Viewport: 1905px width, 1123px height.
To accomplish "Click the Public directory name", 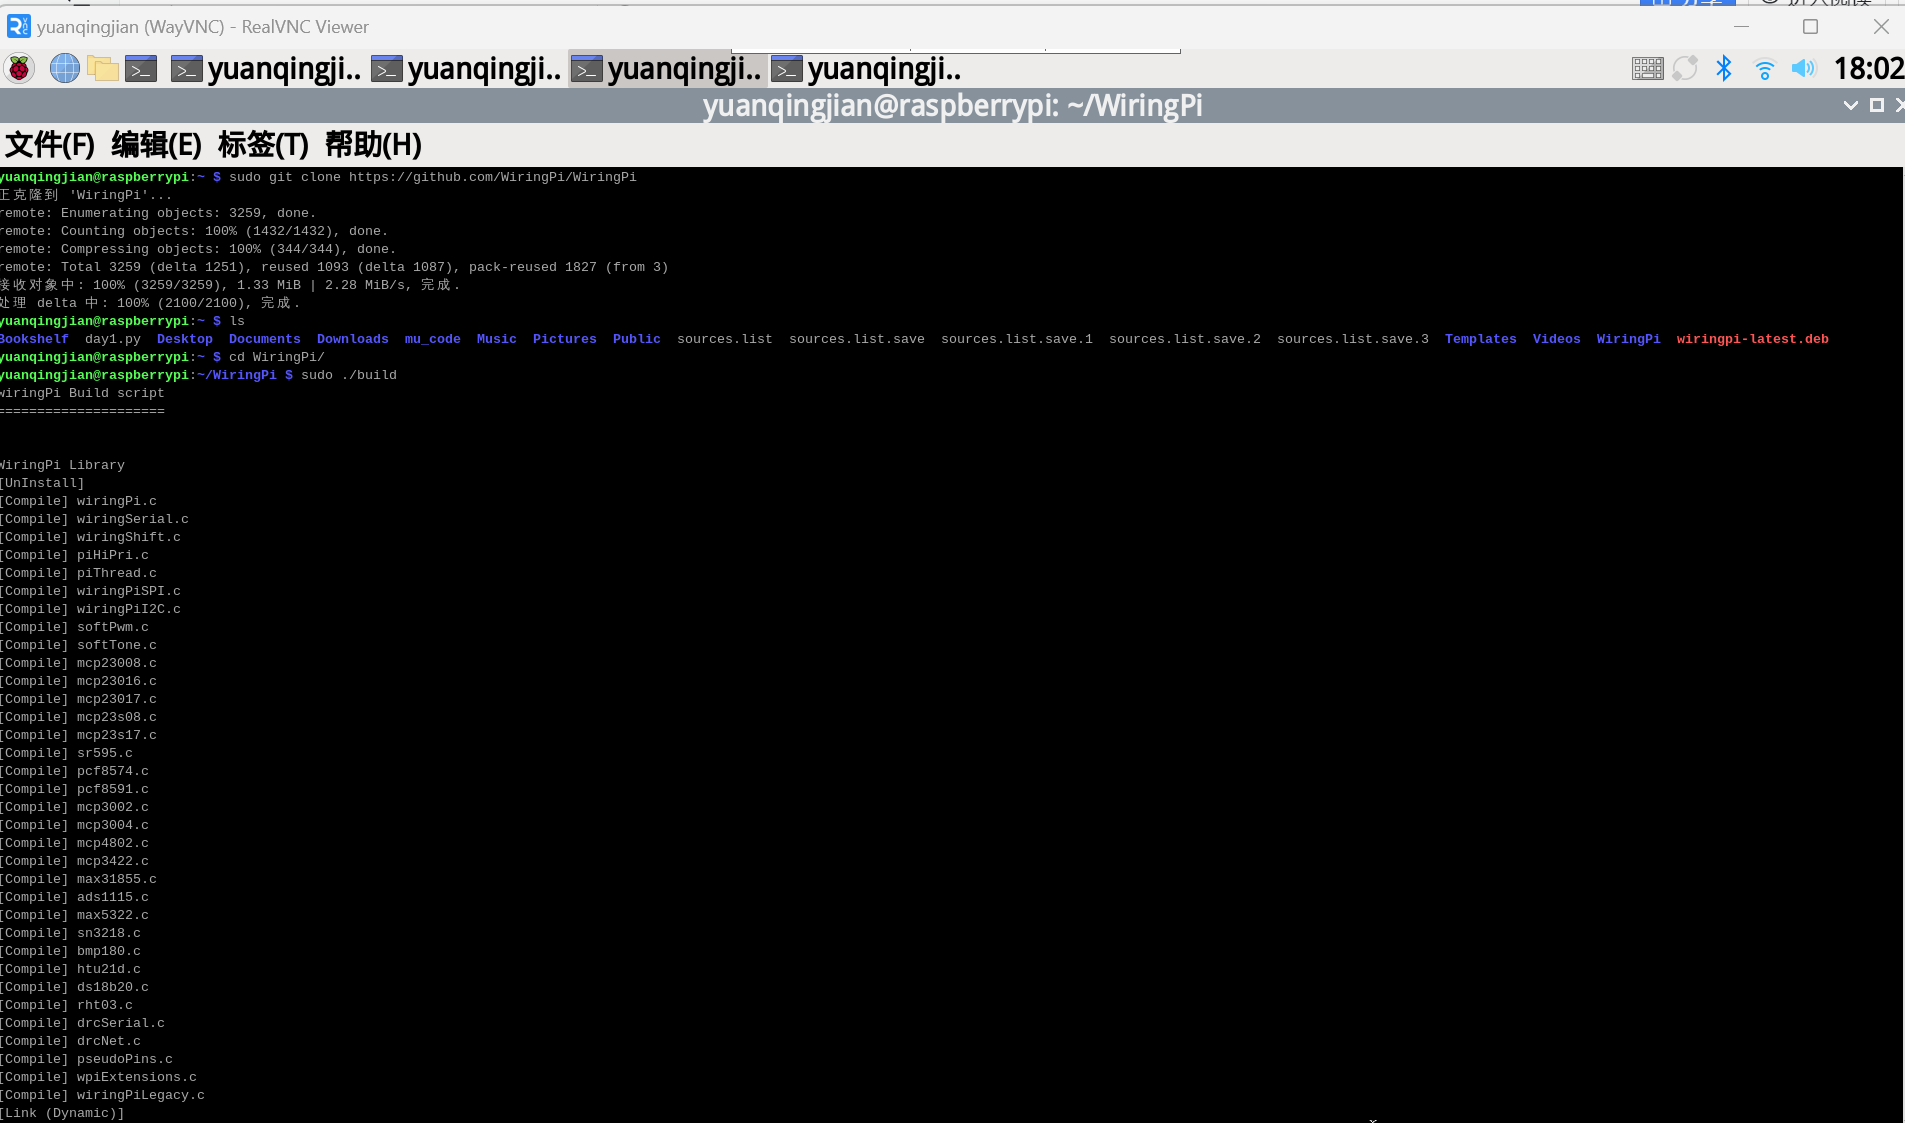I will click(637, 339).
